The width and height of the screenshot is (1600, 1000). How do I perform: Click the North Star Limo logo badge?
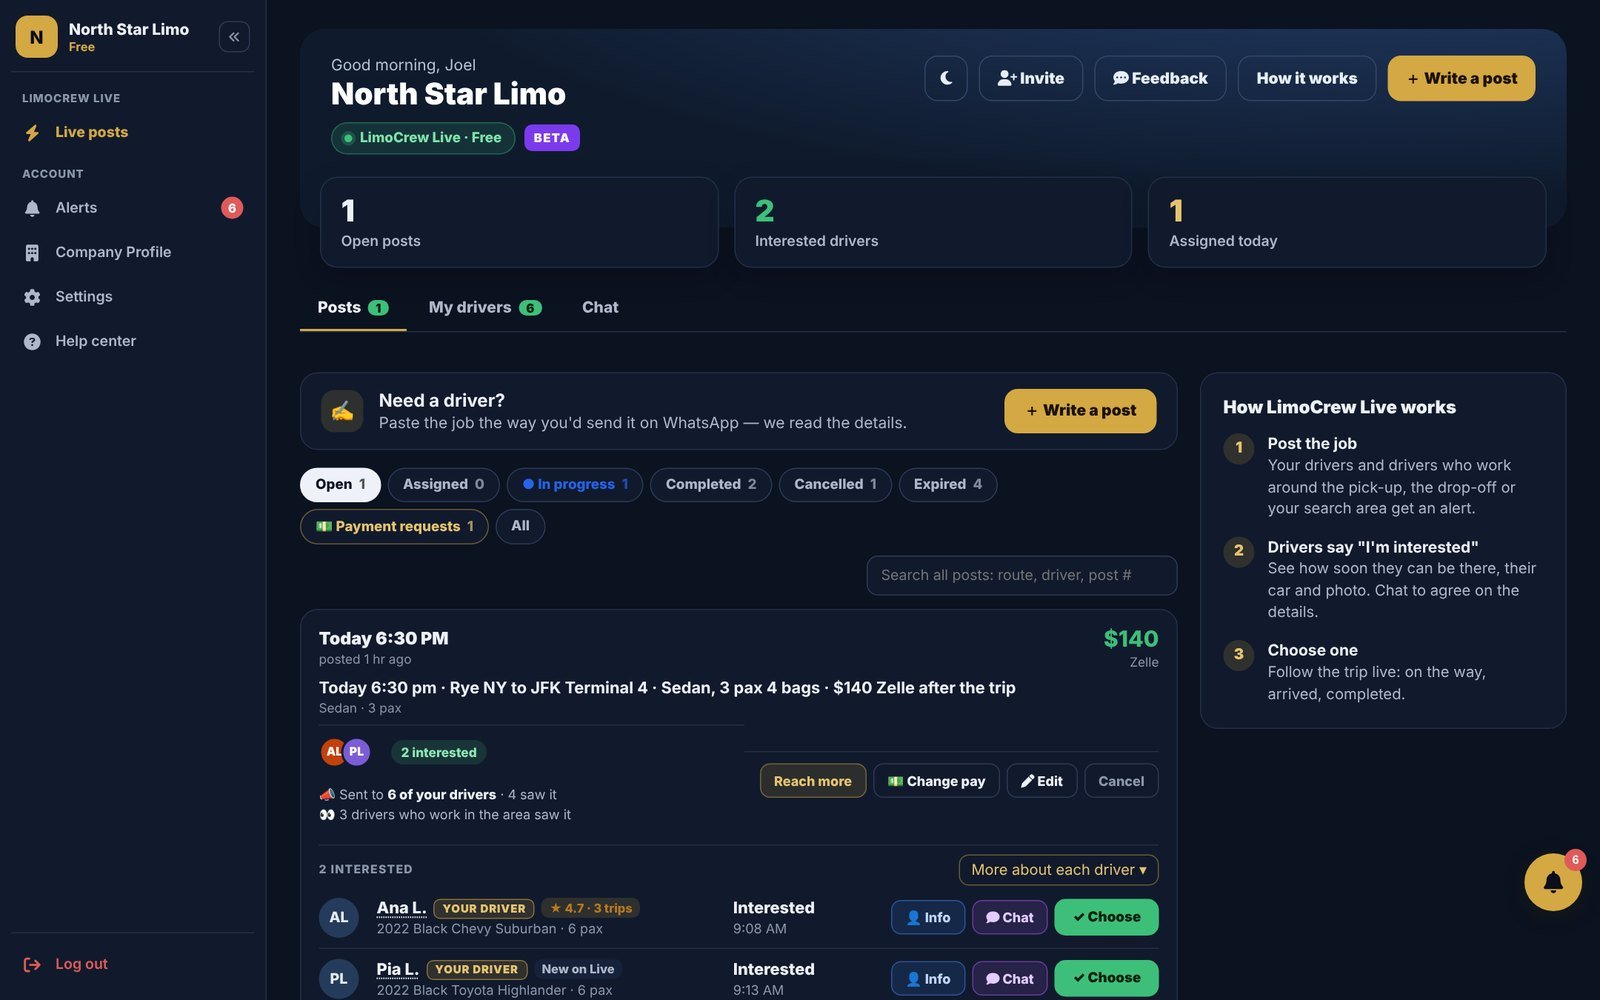[x=37, y=37]
